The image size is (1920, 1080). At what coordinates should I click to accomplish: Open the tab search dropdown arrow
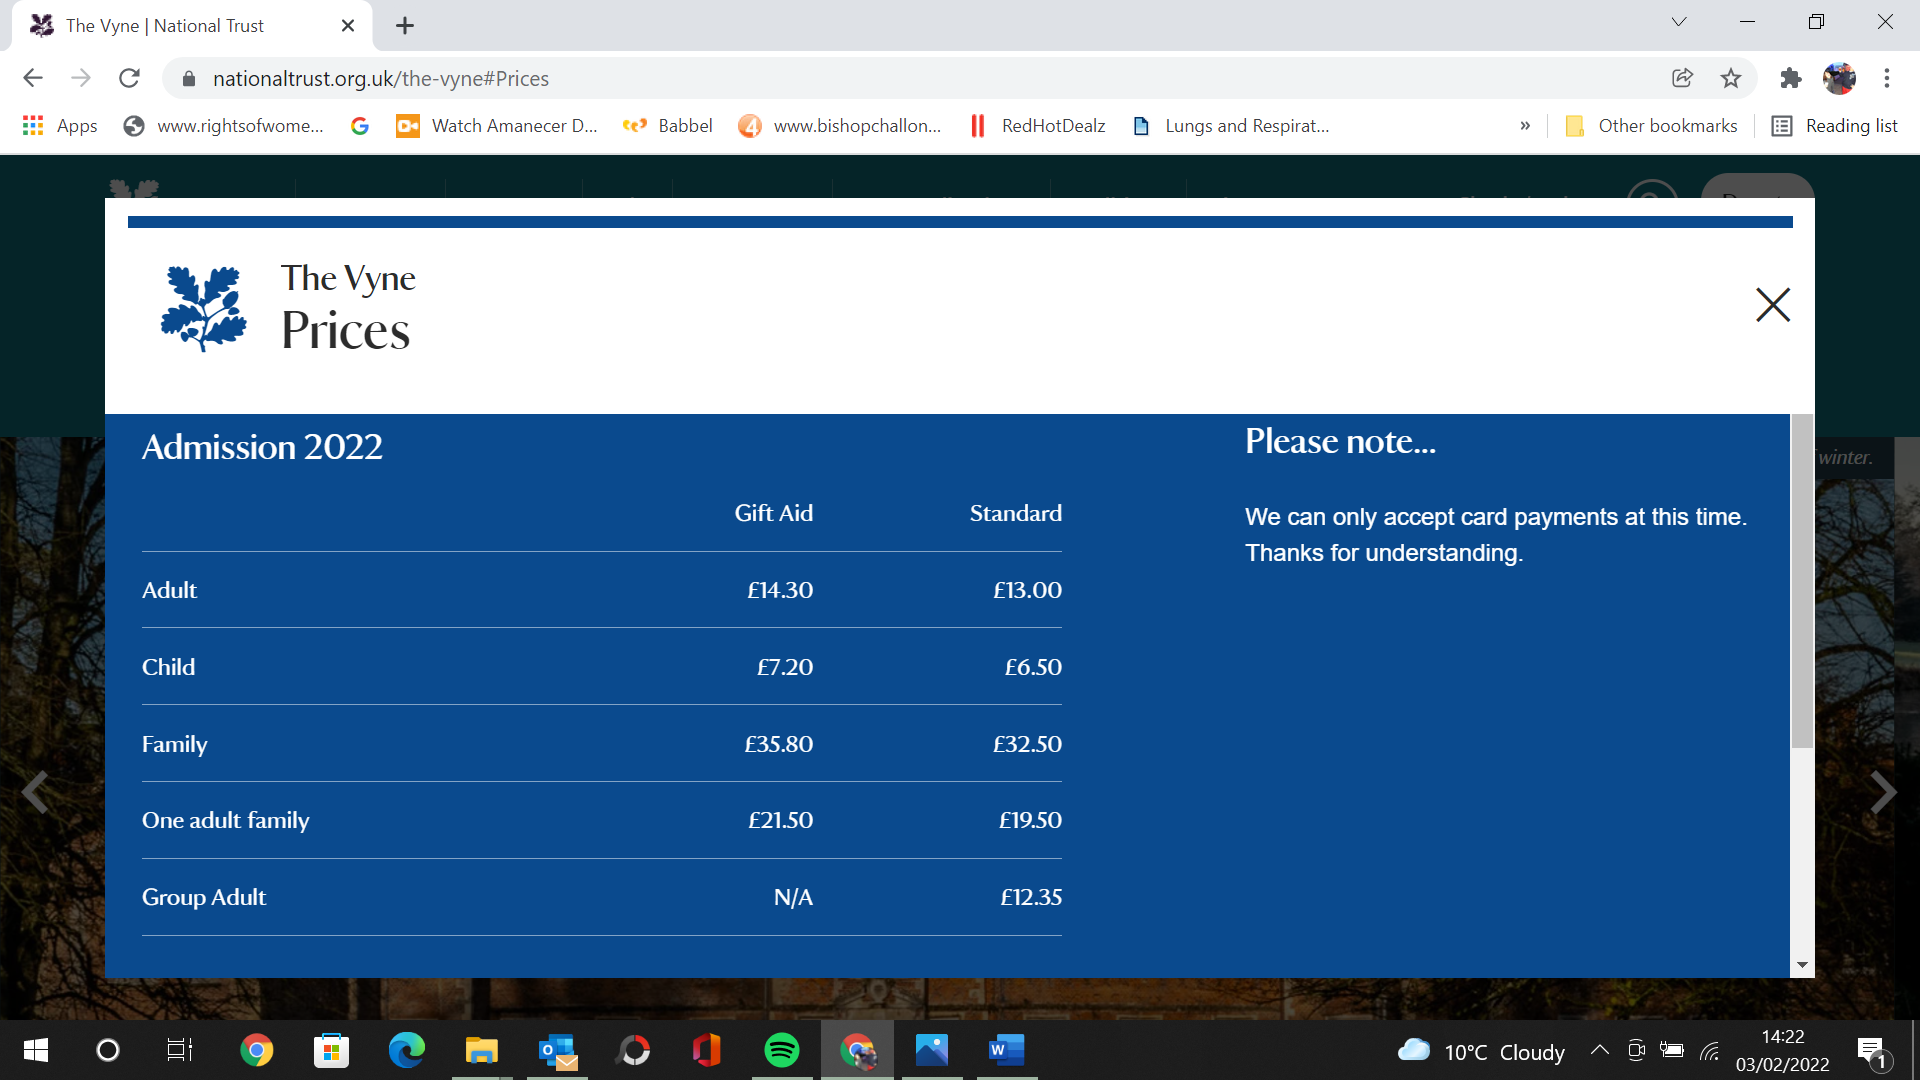click(1679, 22)
